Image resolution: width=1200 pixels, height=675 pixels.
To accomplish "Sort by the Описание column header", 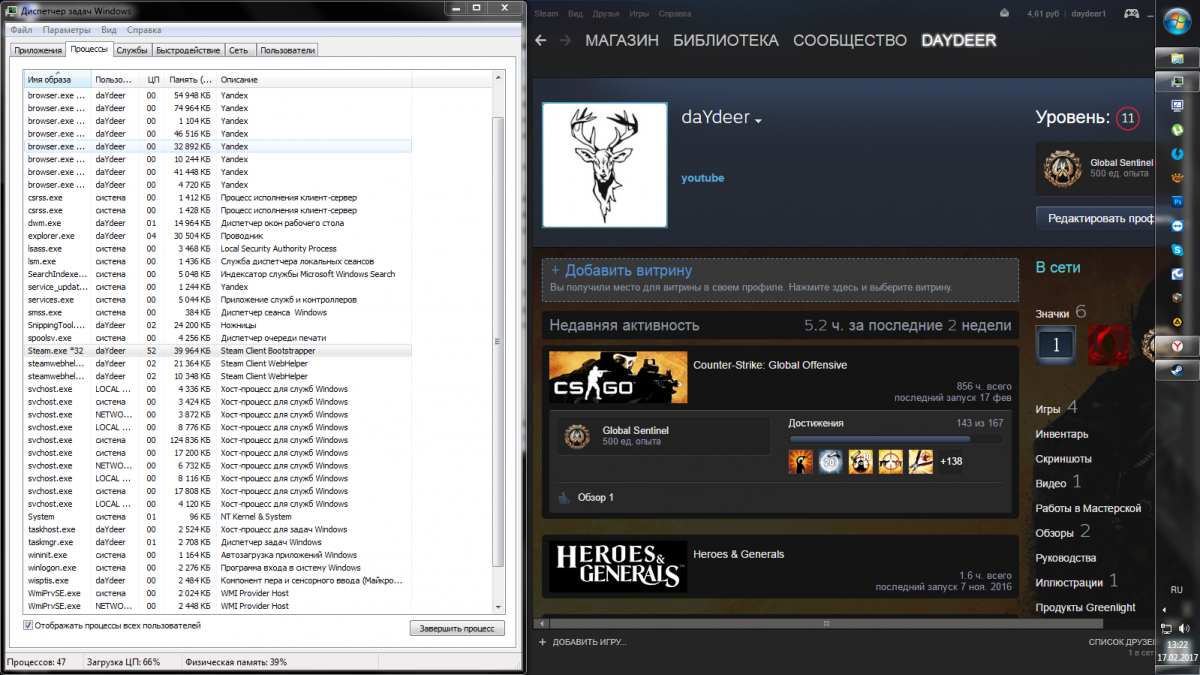I will pyautogui.click(x=315, y=79).
